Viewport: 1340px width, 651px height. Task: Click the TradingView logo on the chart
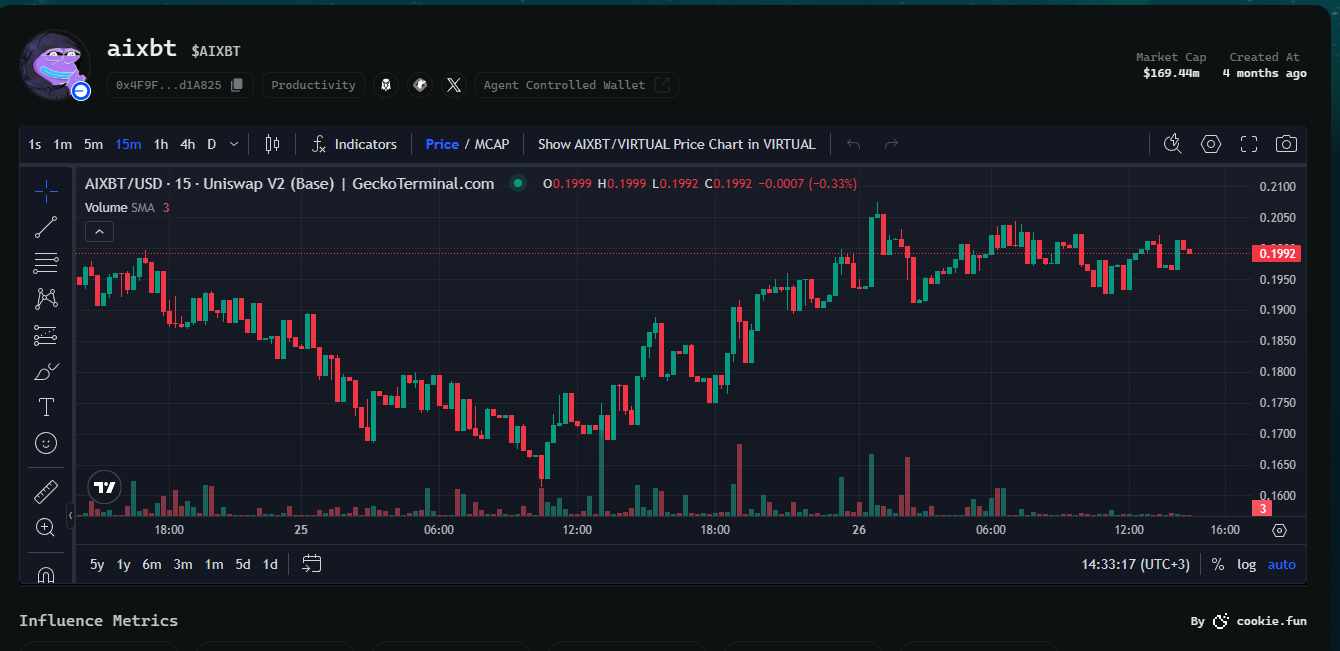[x=105, y=488]
